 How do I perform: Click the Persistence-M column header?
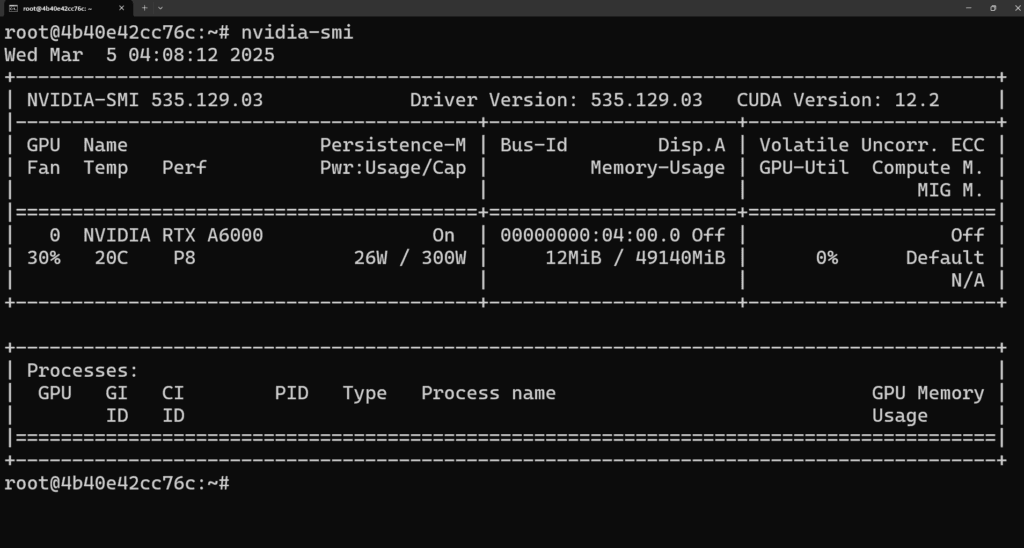click(x=393, y=145)
